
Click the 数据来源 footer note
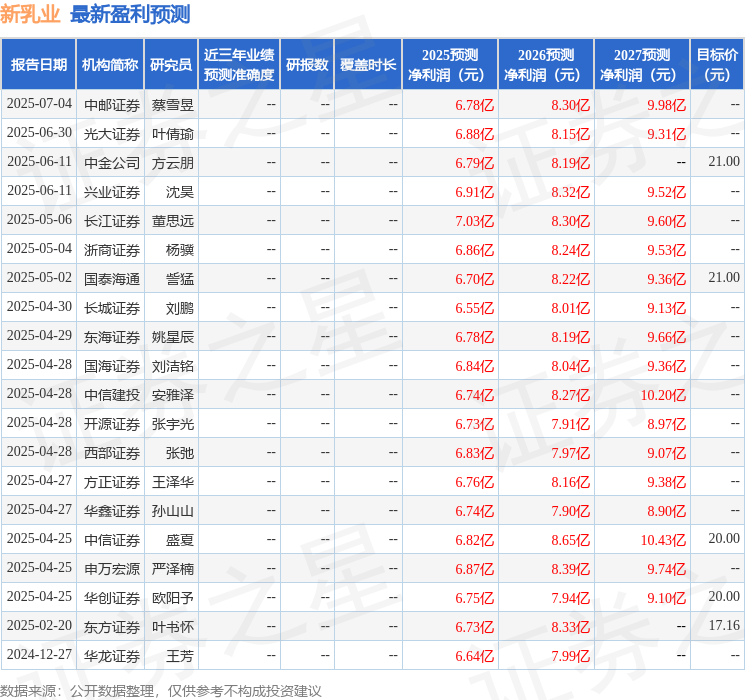pyautogui.click(x=161, y=690)
